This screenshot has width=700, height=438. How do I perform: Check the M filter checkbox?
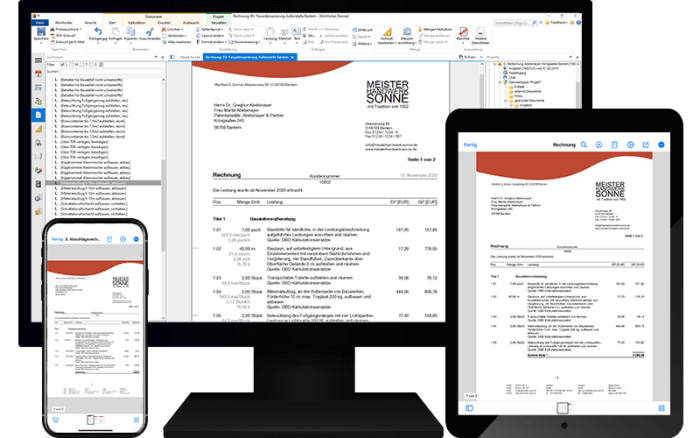(72, 65)
